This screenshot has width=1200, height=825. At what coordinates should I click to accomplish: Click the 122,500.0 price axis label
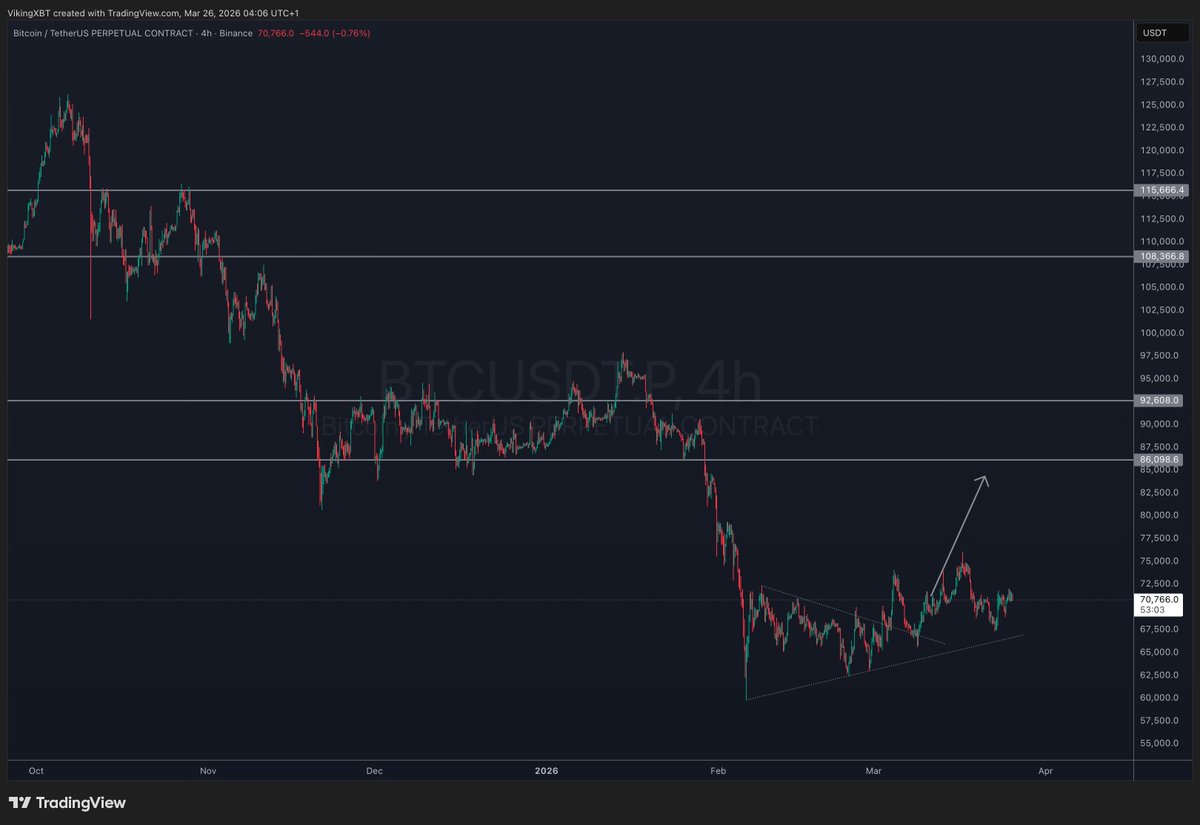click(x=1162, y=127)
